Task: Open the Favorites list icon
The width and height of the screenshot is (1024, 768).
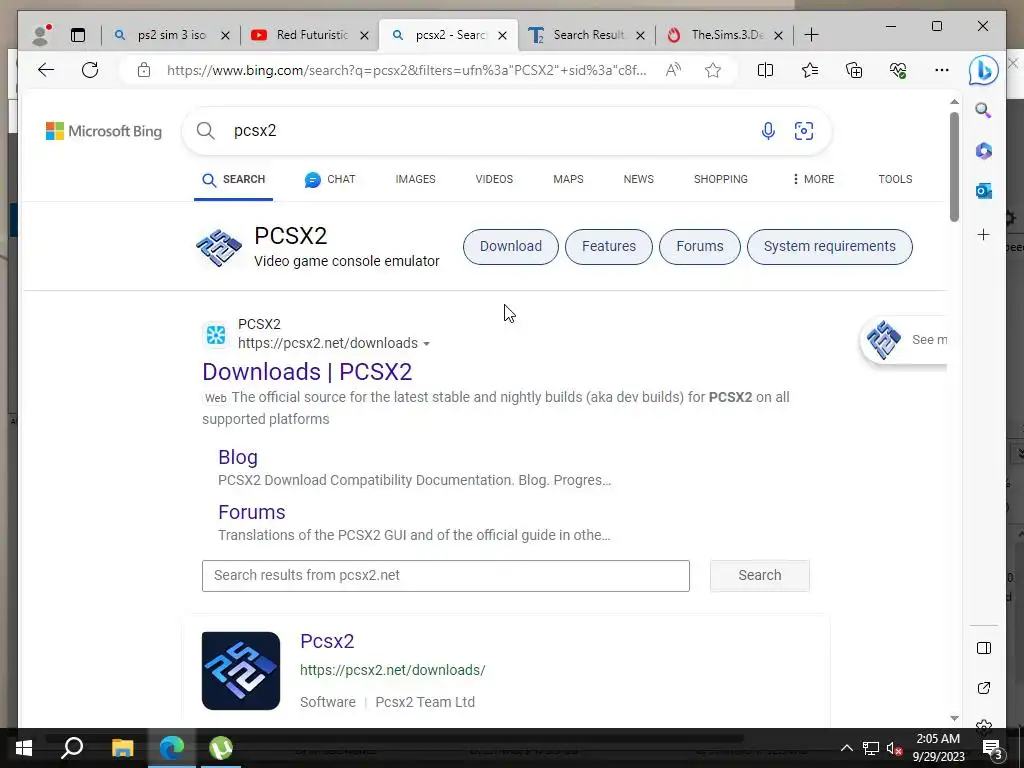Action: [x=810, y=70]
